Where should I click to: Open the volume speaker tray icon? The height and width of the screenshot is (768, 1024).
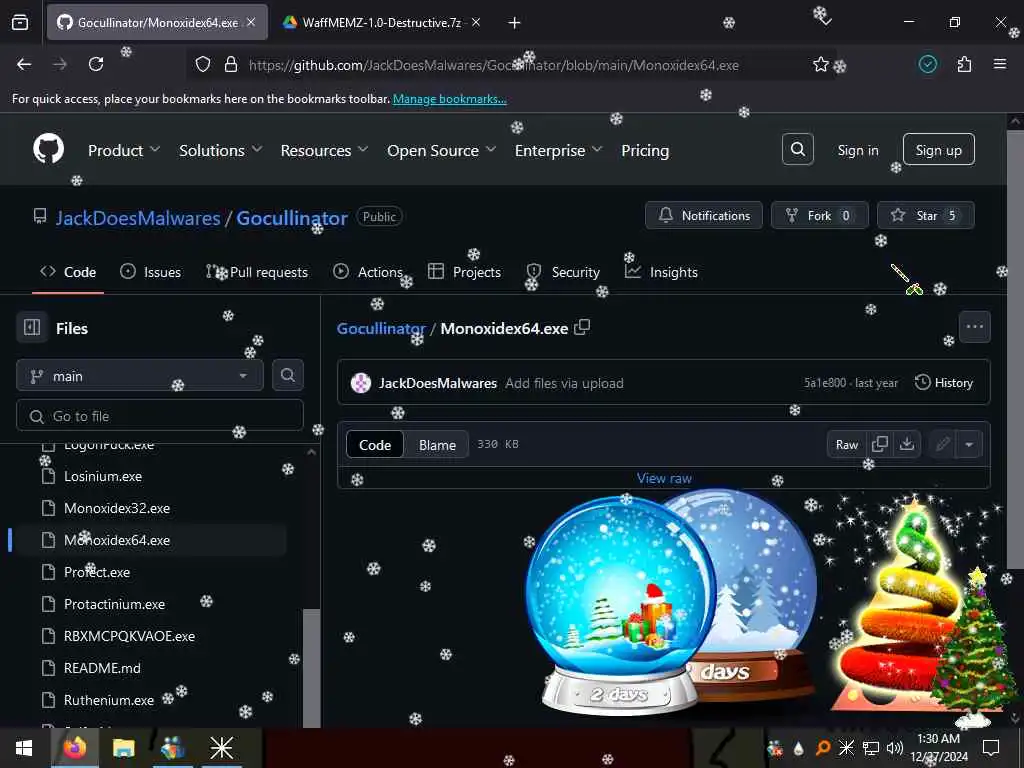(894, 748)
